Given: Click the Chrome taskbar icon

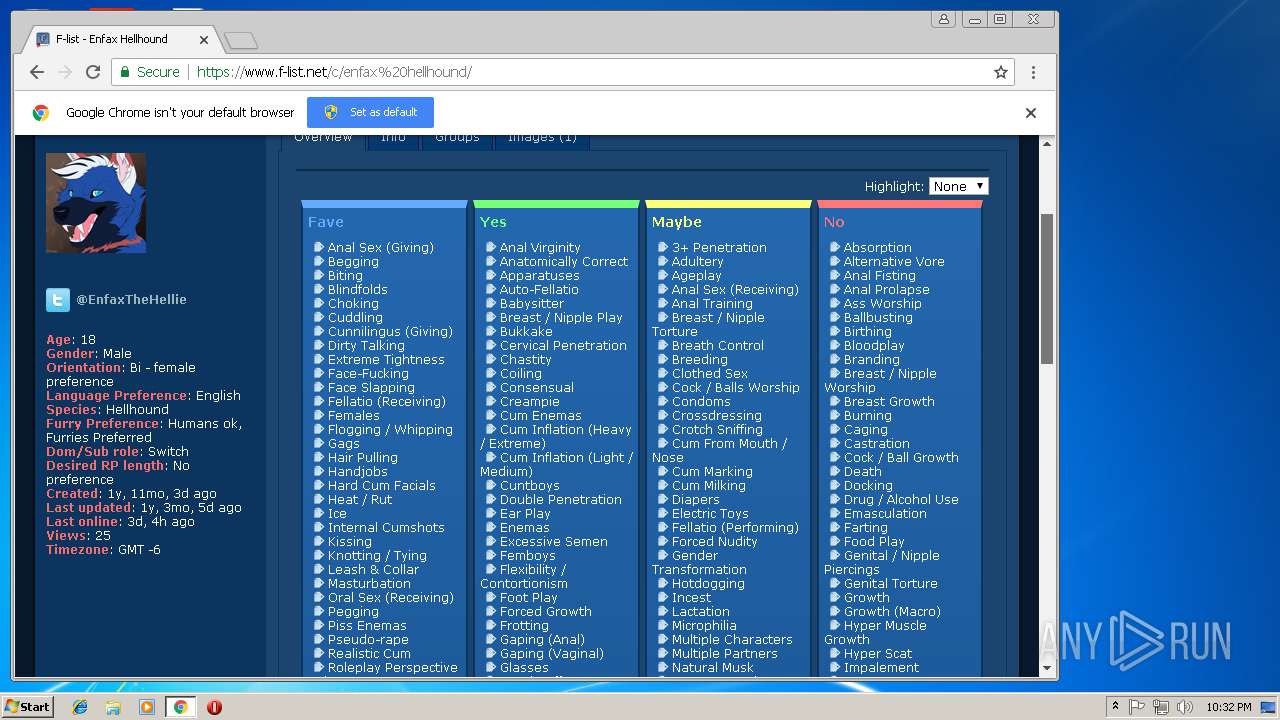Looking at the screenshot, I should (180, 707).
